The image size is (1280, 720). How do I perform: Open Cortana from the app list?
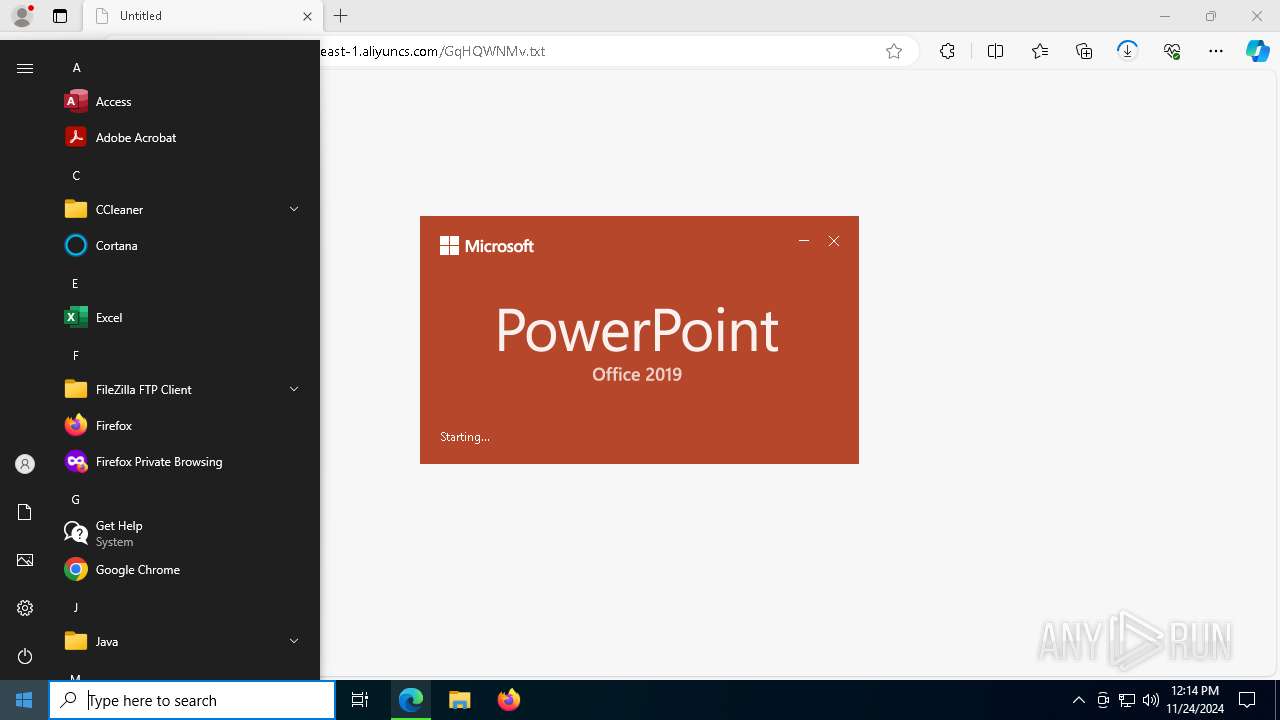pos(185,246)
